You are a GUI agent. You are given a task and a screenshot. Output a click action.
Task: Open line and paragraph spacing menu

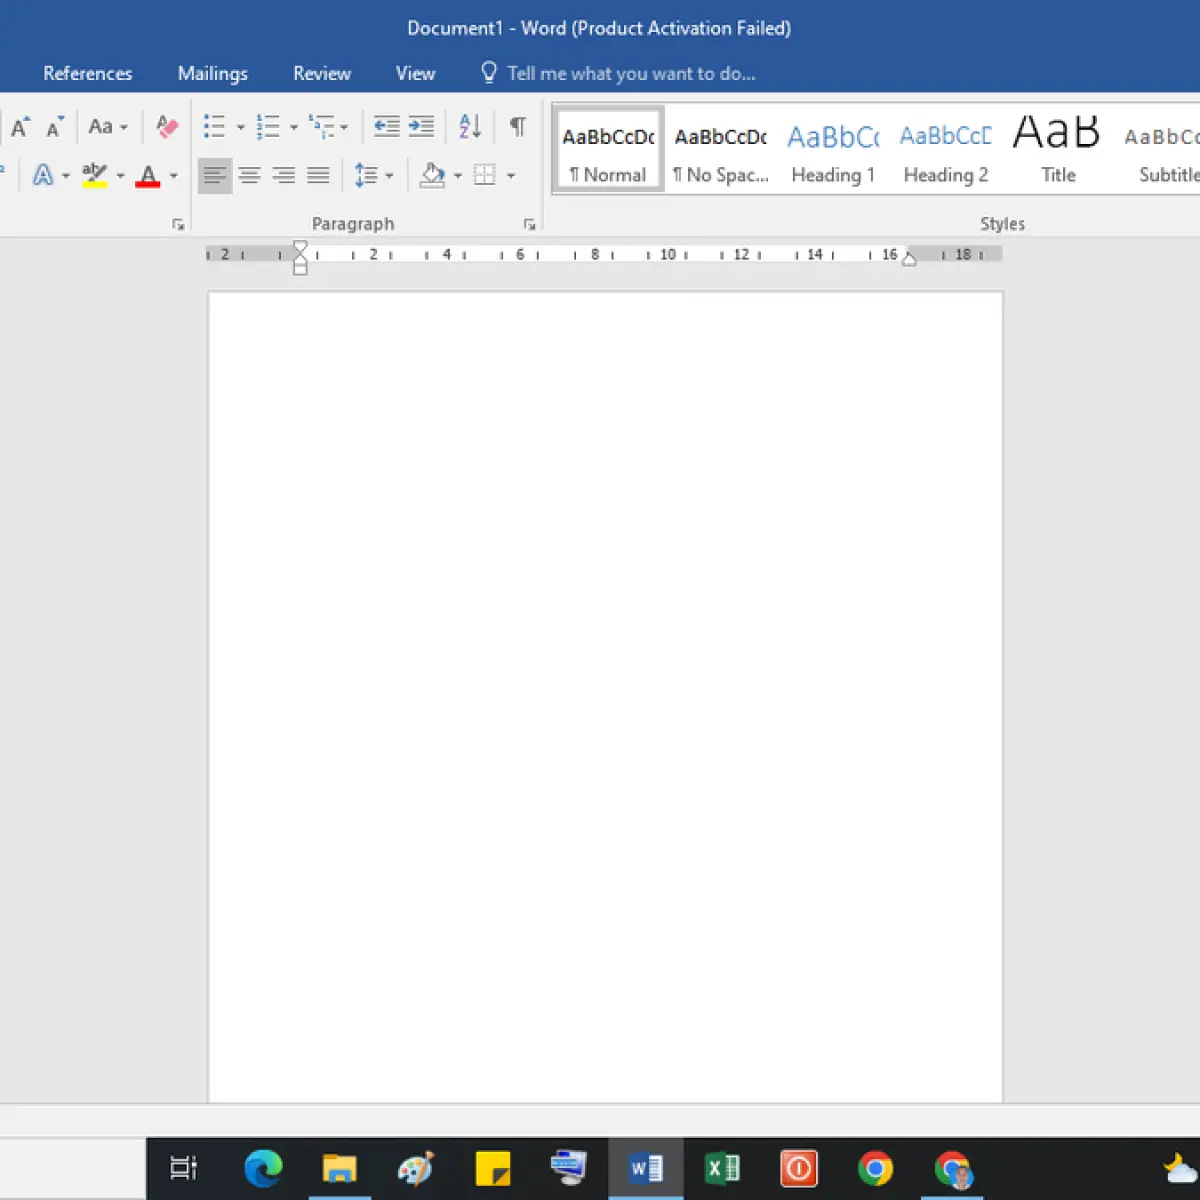coord(374,176)
